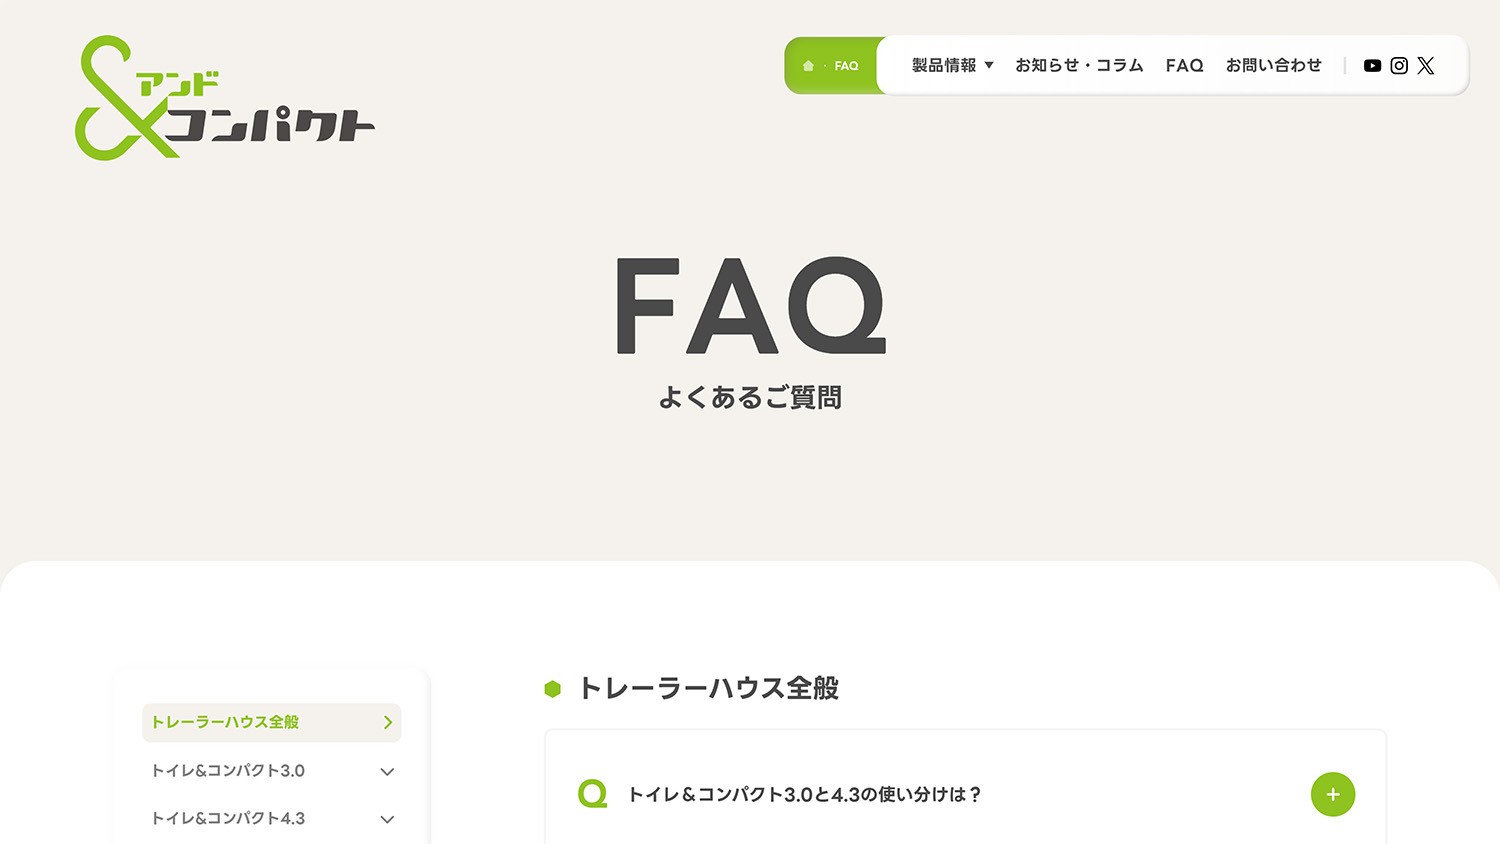Open the YouTube channel icon
Viewport: 1500px width, 844px height.
point(1372,66)
